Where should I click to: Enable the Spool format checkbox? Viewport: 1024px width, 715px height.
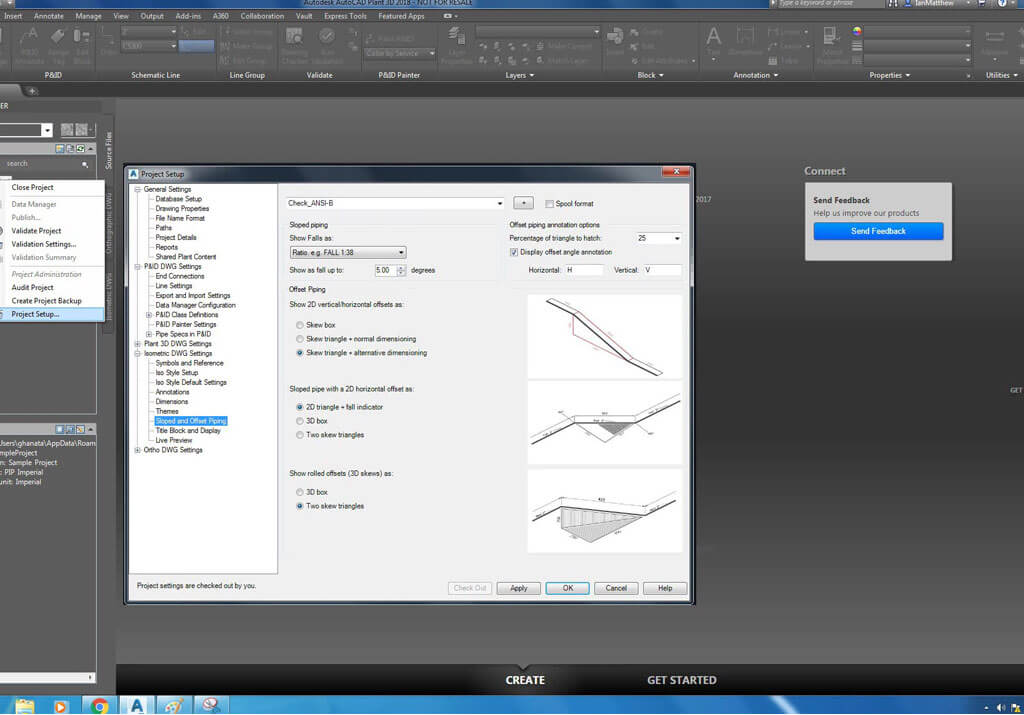[549, 204]
